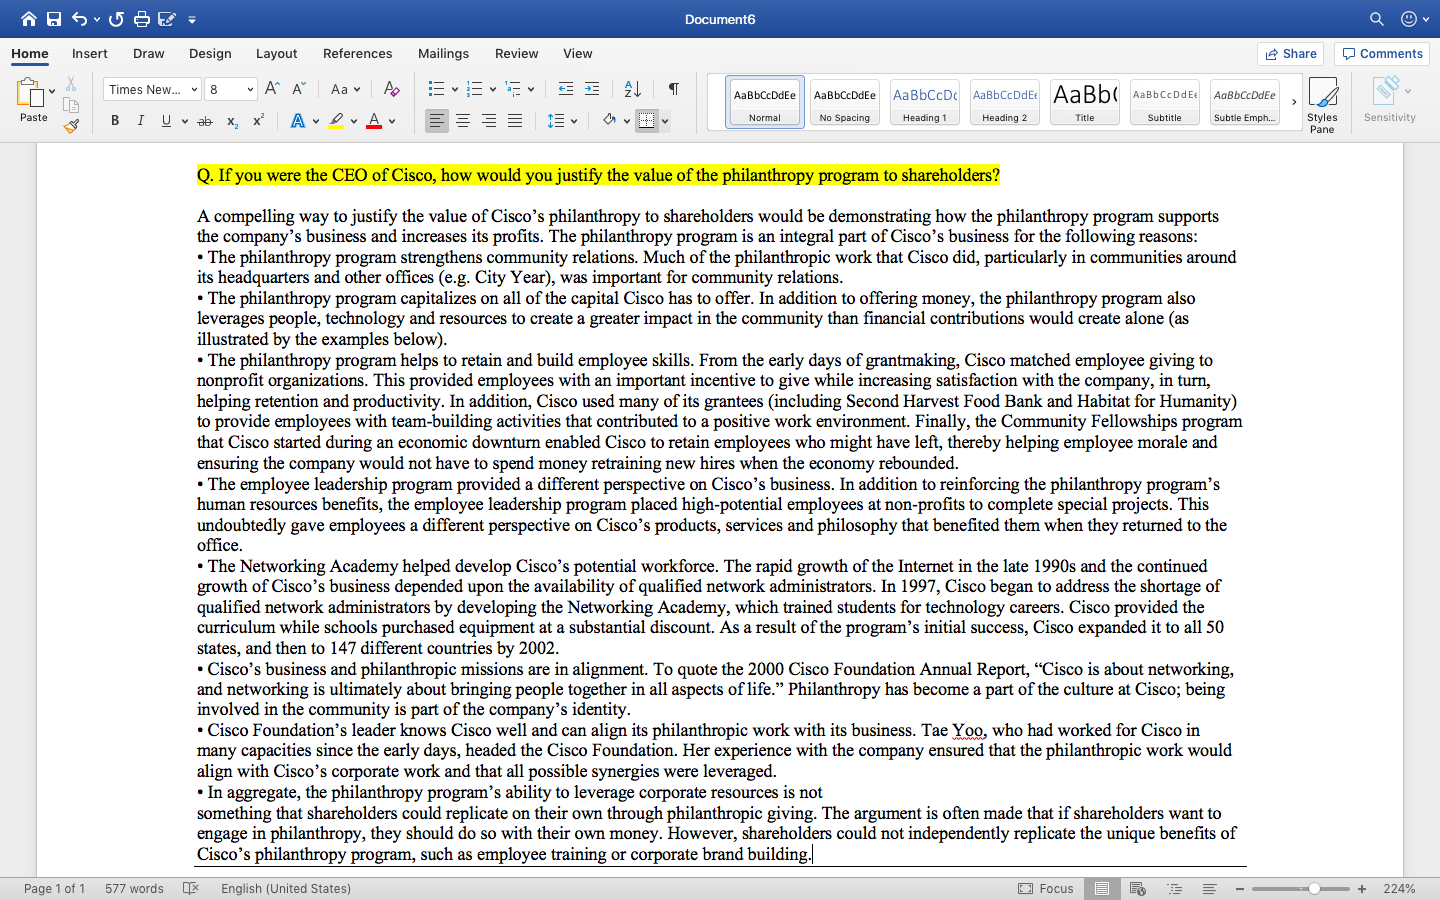Redo the last action
Screen dimensions: 1440x900
116,19
